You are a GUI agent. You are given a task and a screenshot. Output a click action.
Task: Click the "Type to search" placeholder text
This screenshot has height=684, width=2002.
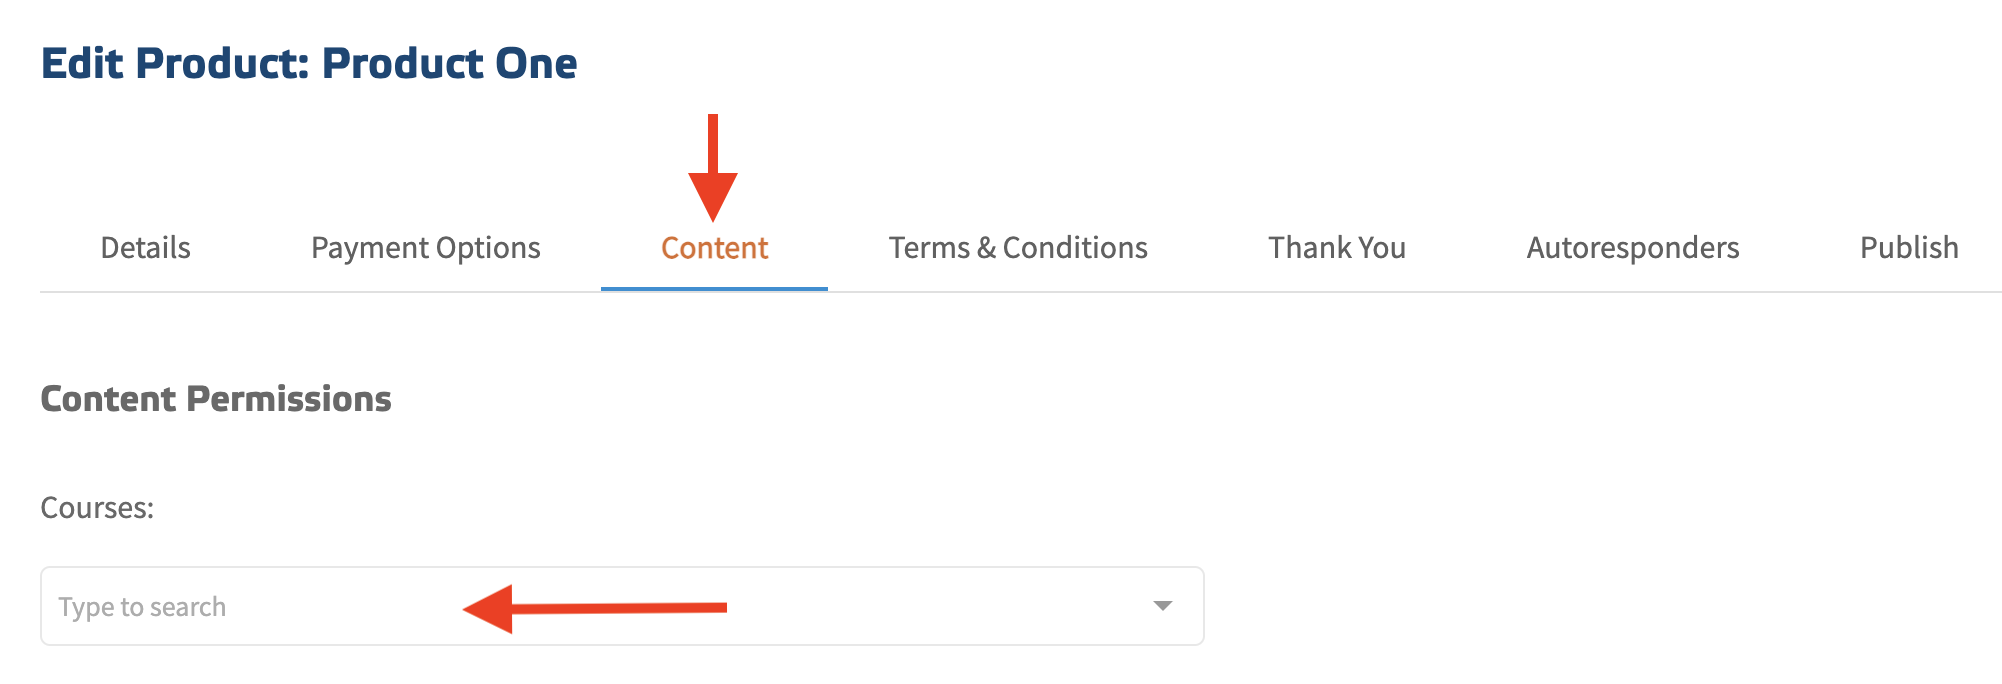tap(142, 607)
